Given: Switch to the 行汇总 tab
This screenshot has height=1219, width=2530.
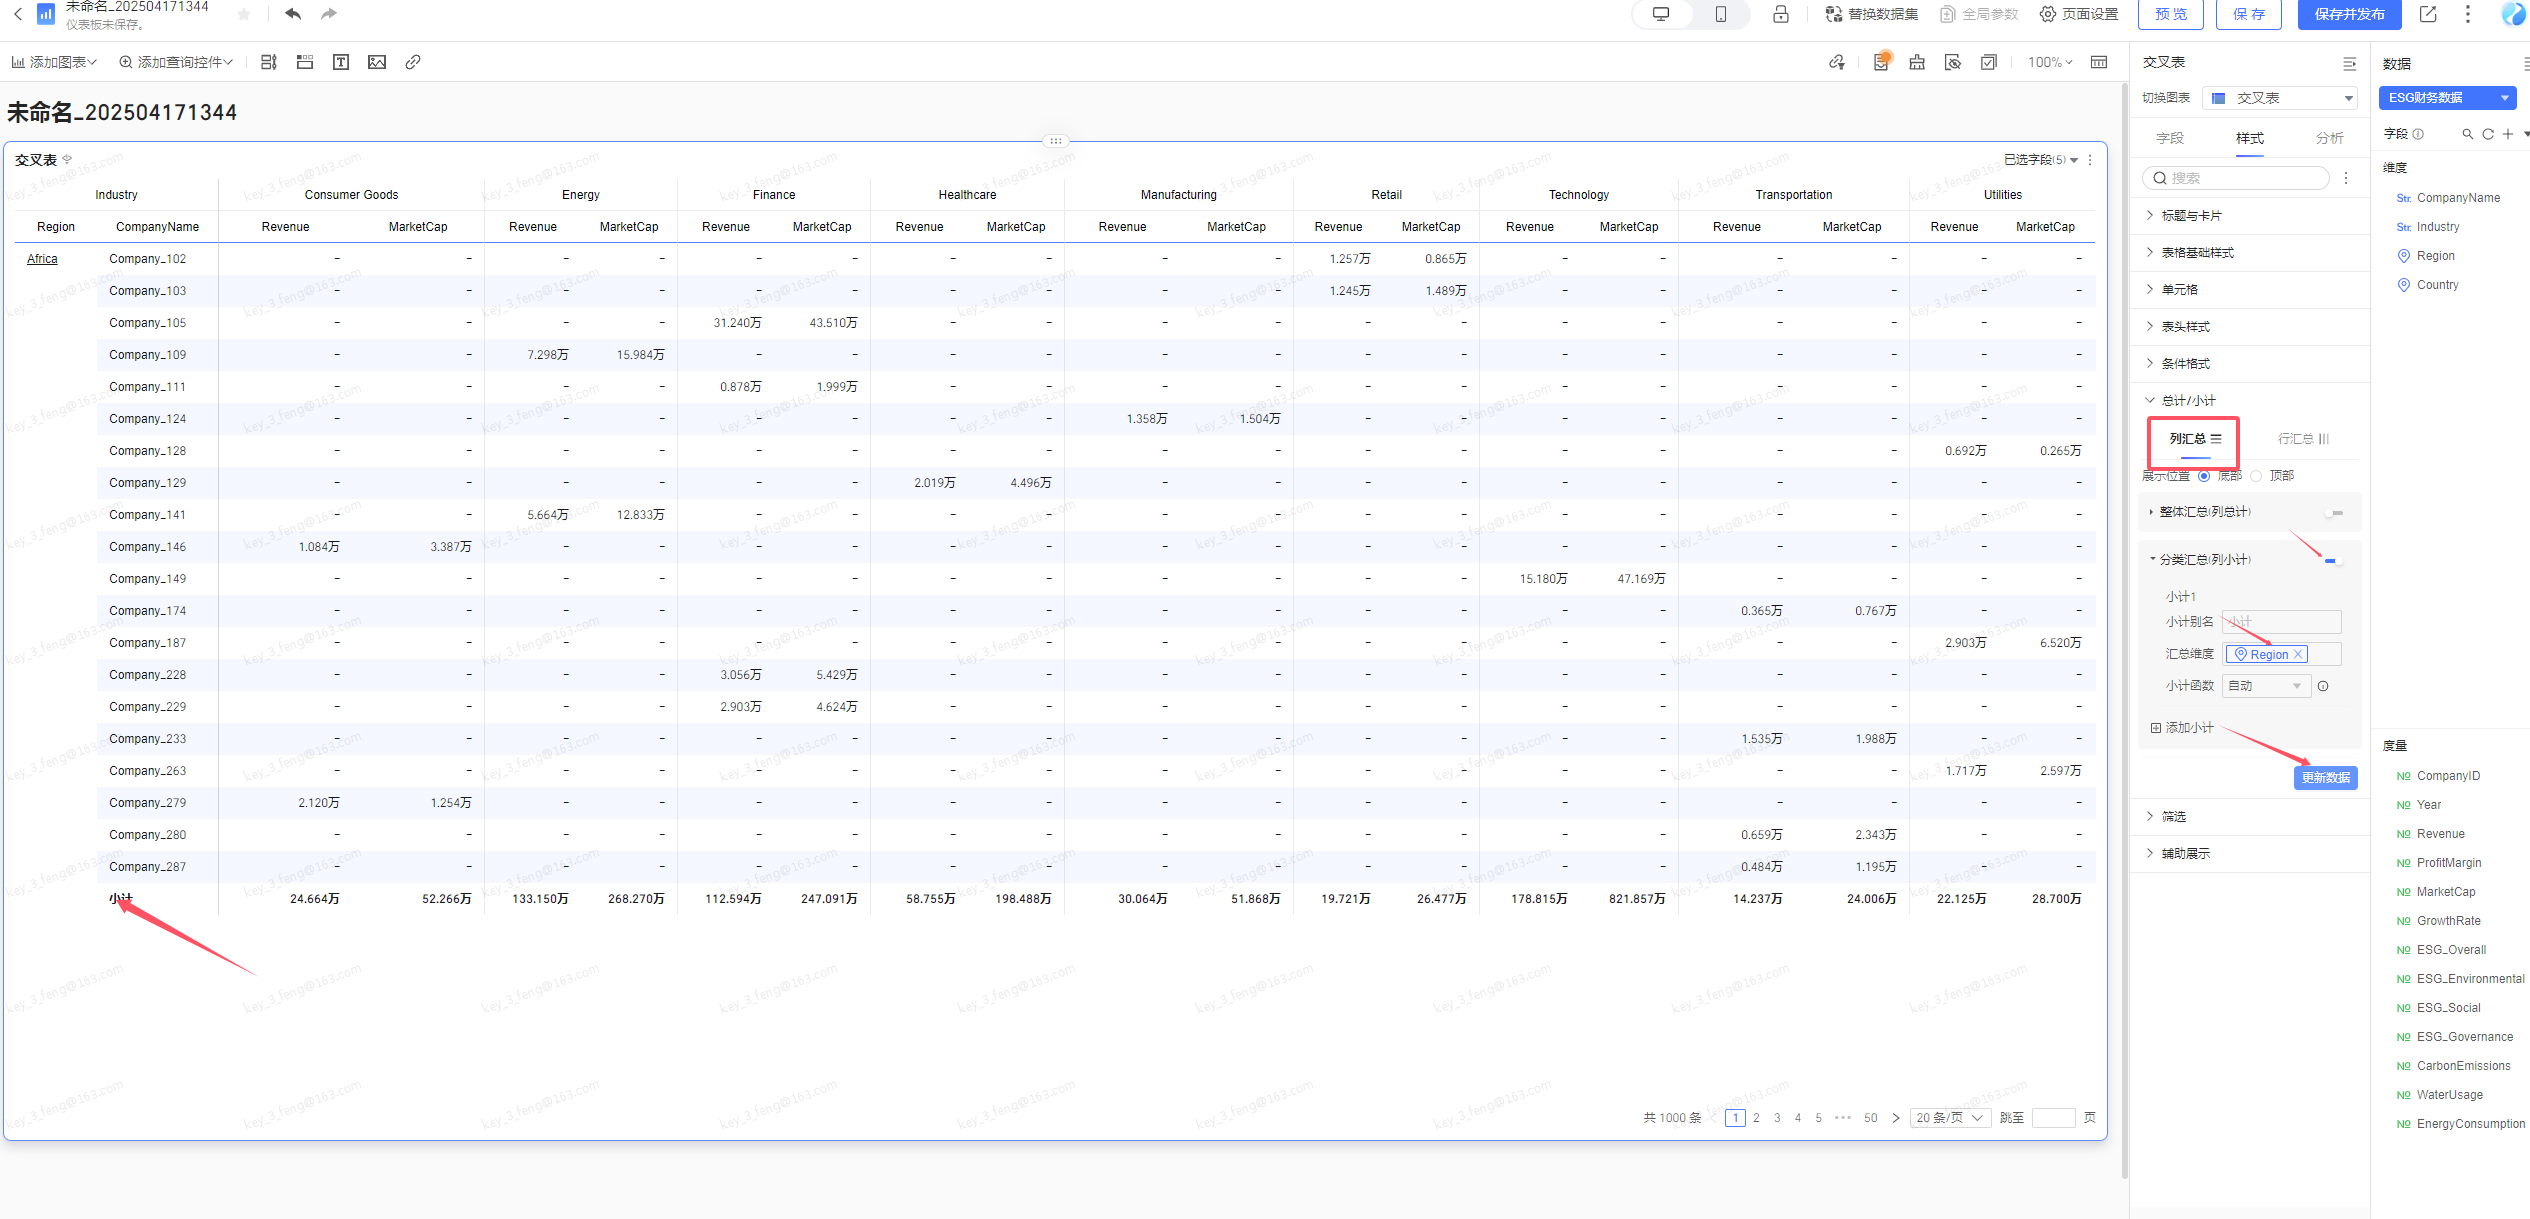Looking at the screenshot, I should [2302, 439].
